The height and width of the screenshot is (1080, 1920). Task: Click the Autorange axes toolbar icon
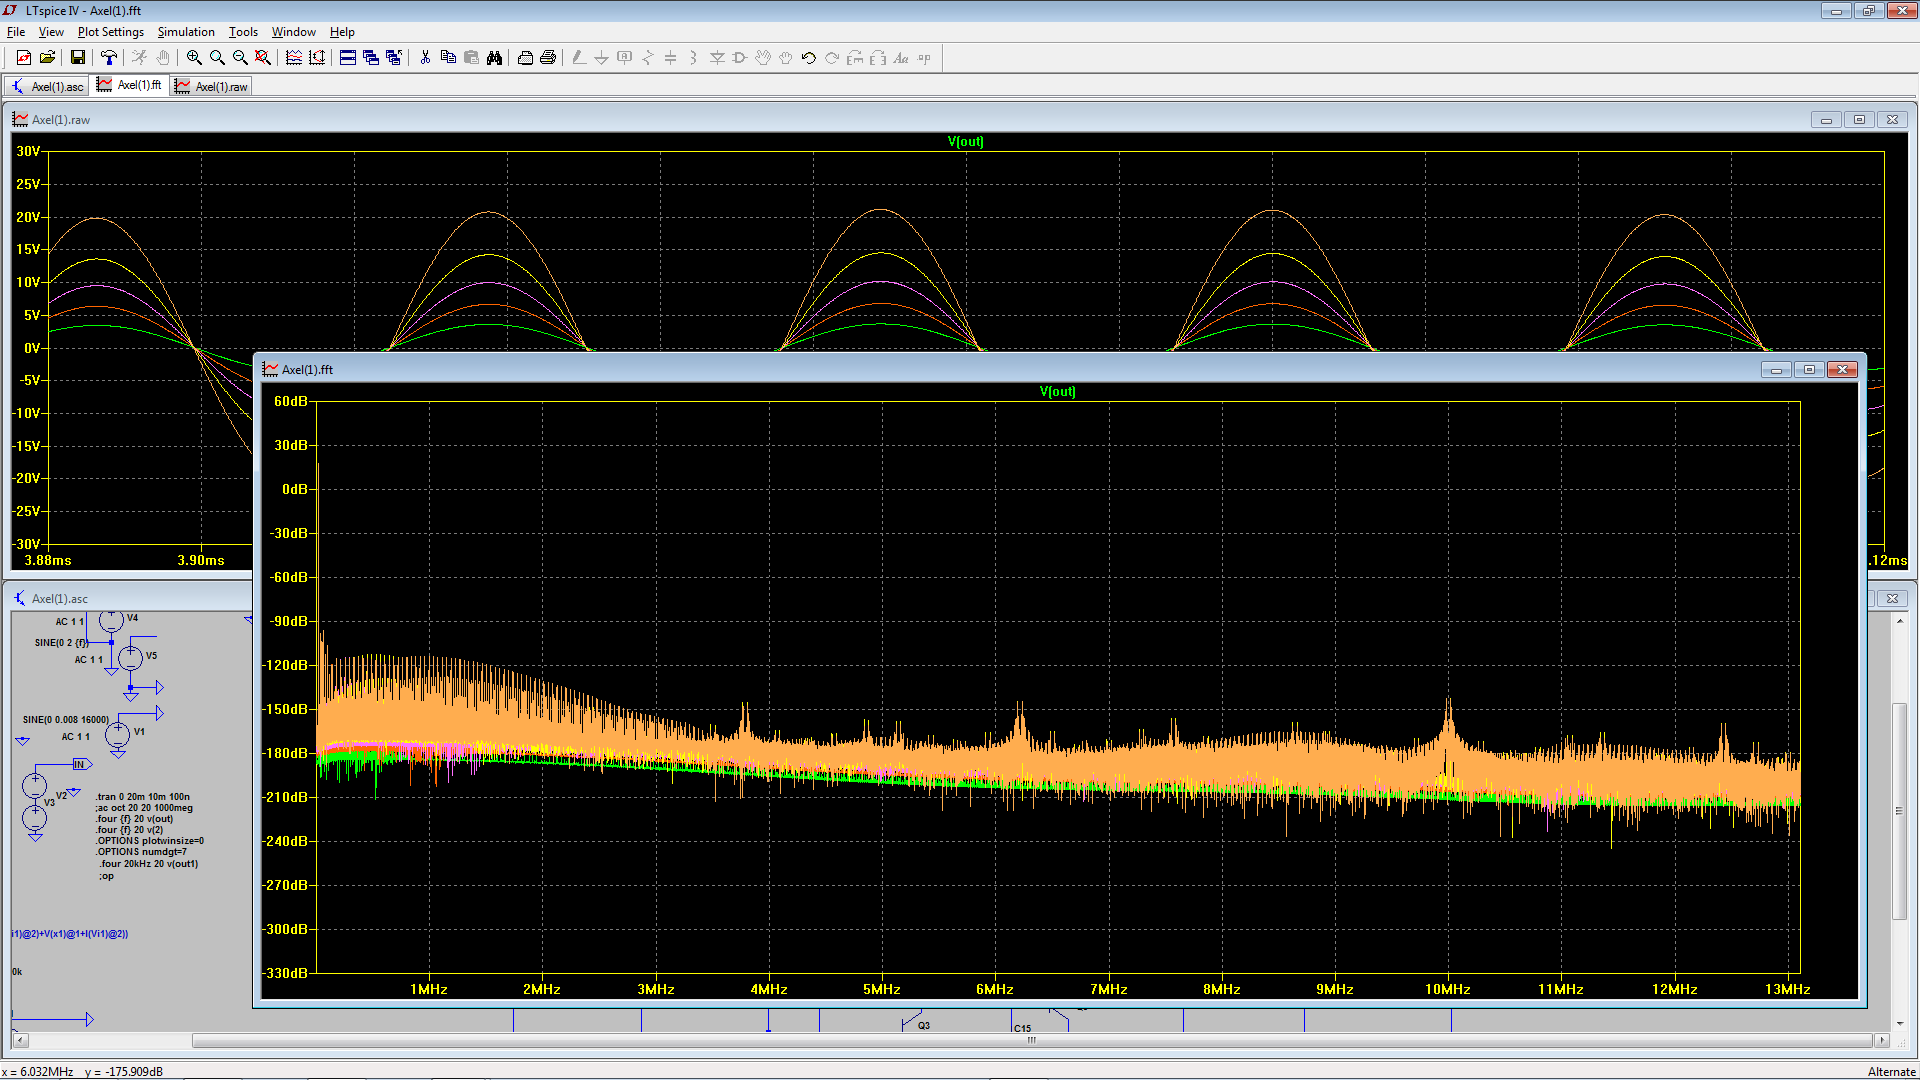point(317,58)
